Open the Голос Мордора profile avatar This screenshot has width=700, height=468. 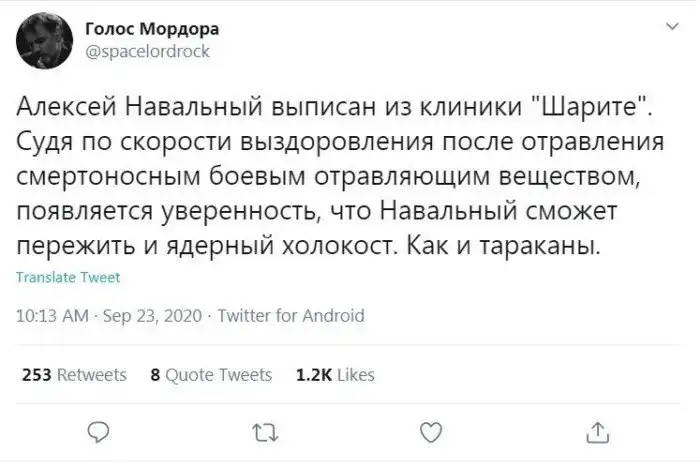click(41, 40)
